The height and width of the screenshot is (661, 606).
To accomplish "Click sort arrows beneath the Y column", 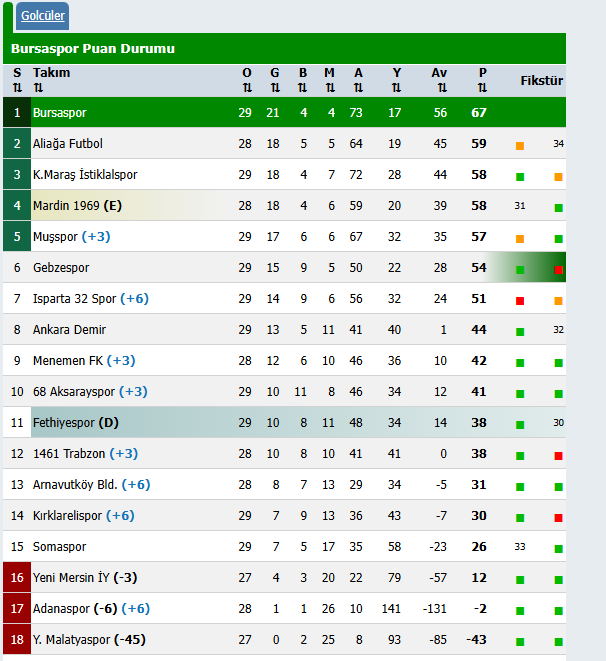I will point(396,88).
